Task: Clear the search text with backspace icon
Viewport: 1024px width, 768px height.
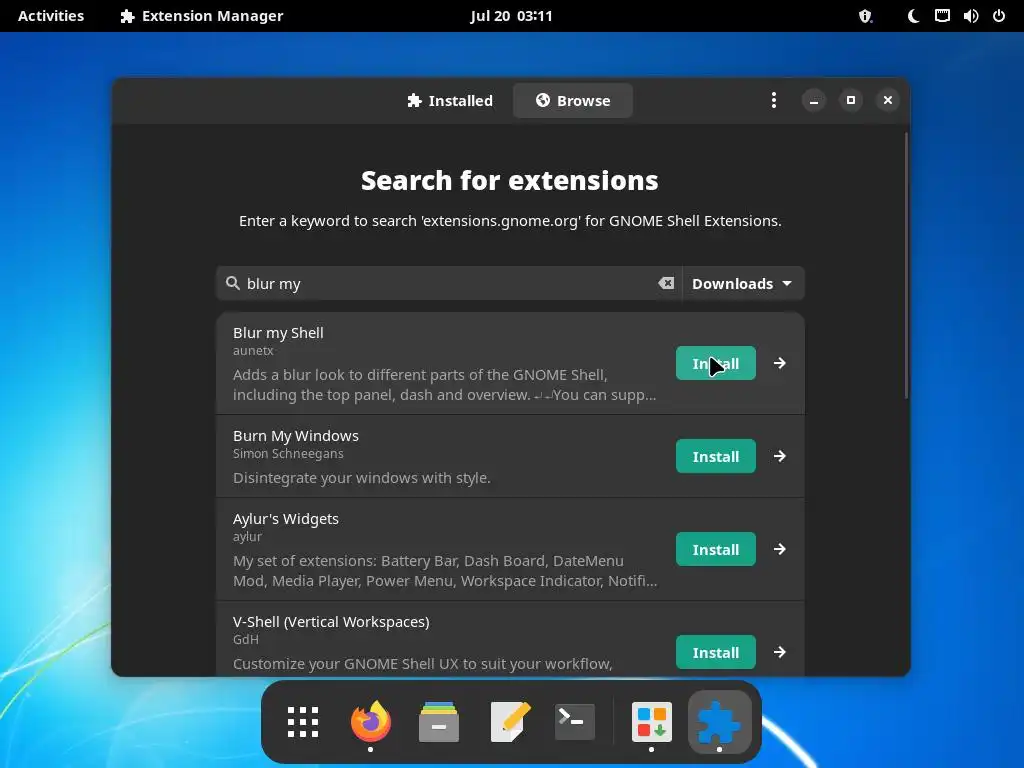Action: click(x=665, y=283)
